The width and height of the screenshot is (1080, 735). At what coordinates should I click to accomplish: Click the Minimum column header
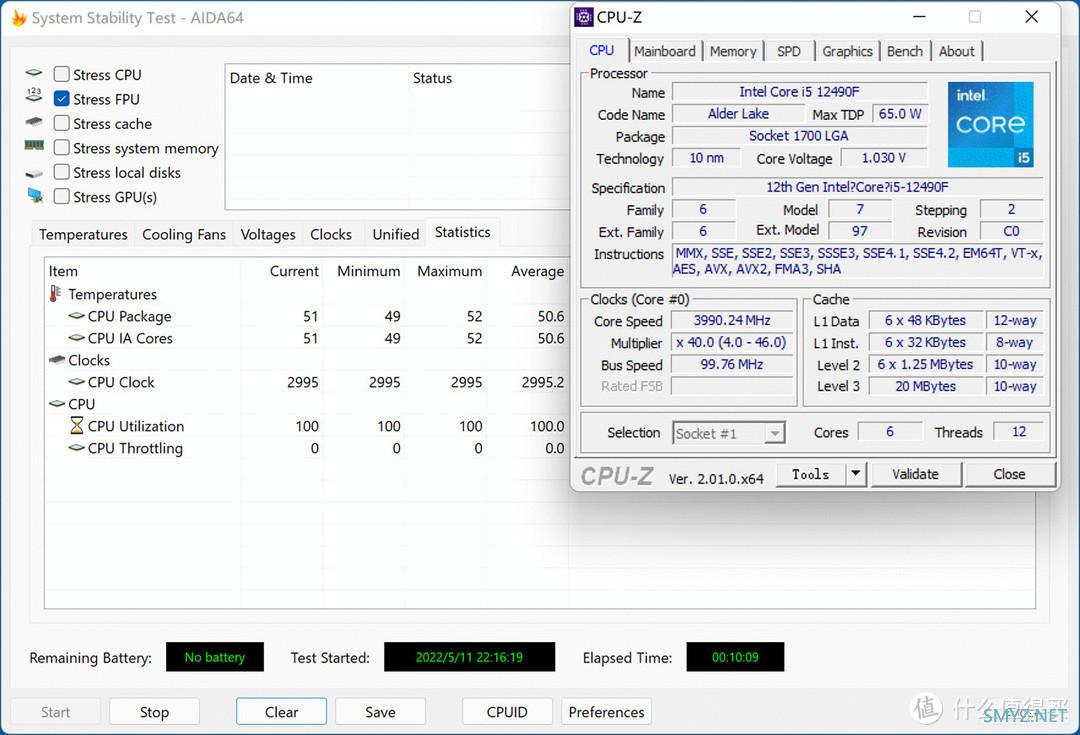point(364,271)
